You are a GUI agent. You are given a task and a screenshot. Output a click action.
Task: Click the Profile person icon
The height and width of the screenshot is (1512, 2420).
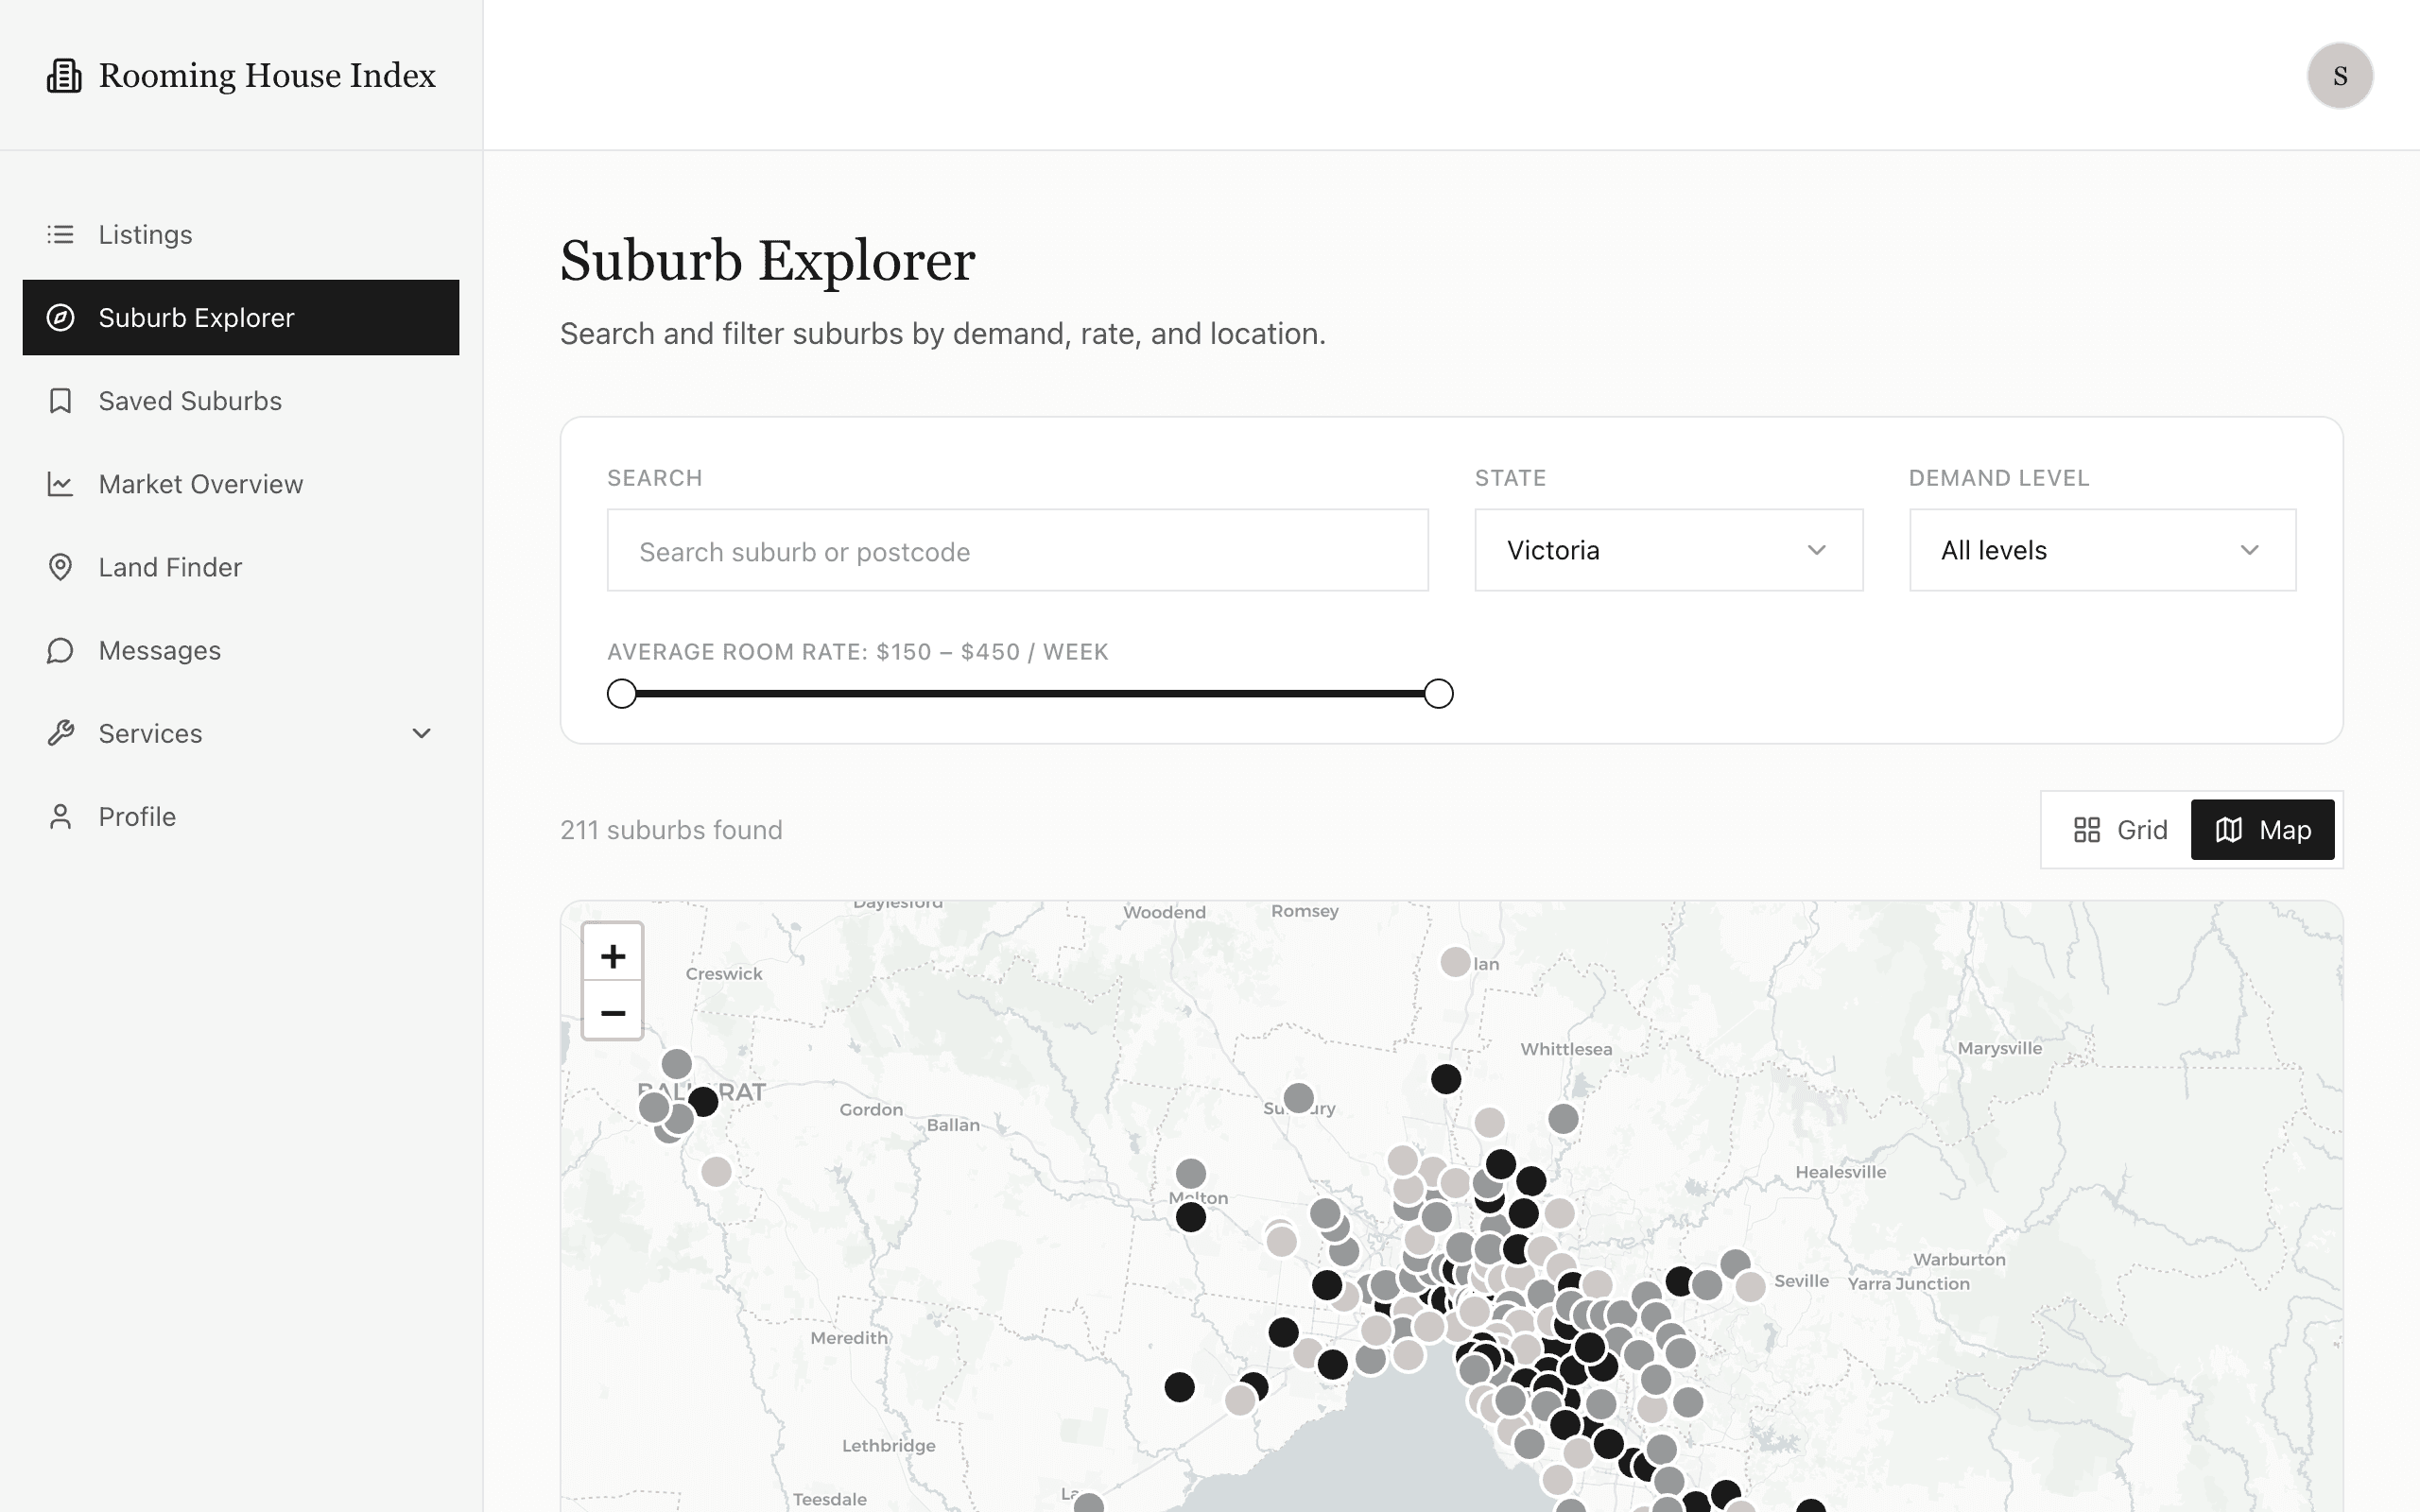point(60,817)
